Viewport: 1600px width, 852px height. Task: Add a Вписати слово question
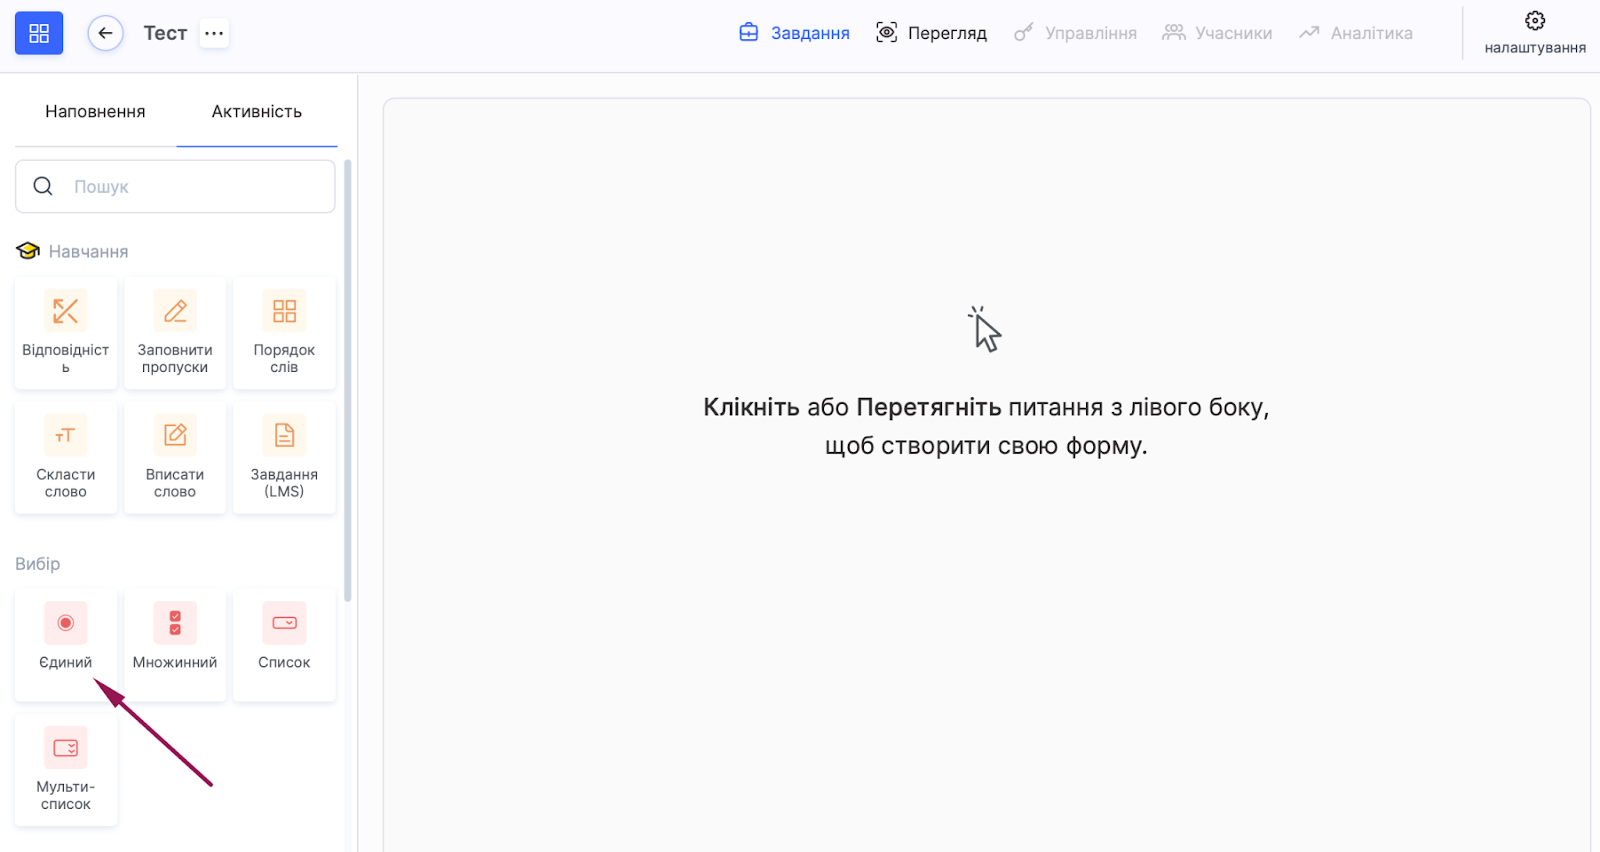175,458
